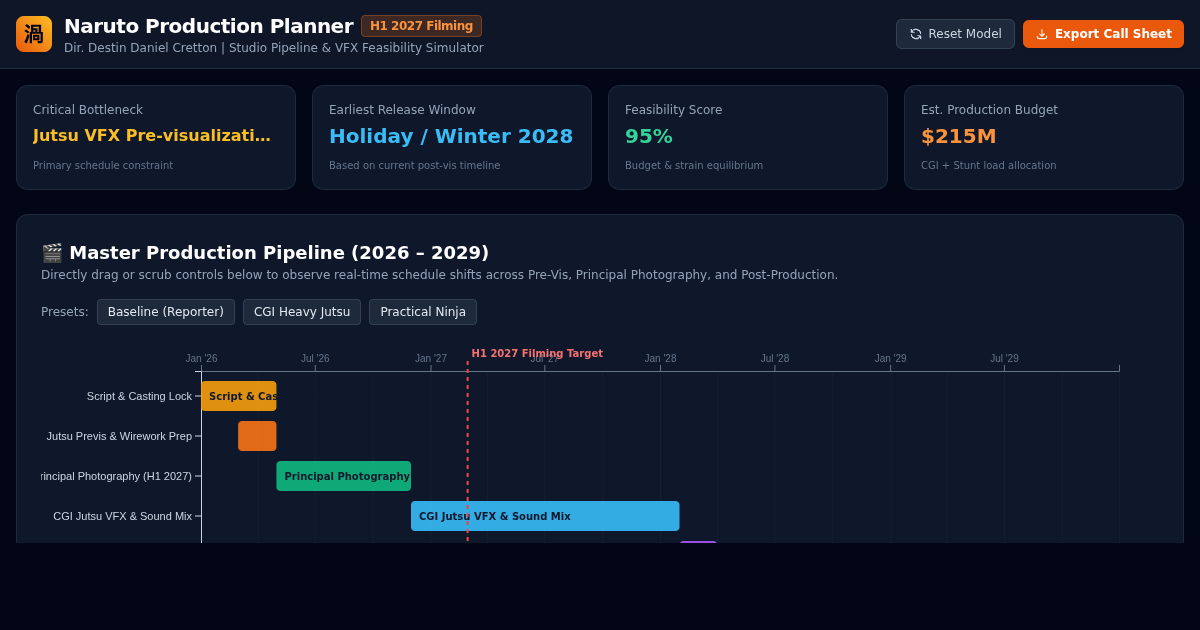Image resolution: width=1200 pixels, height=630 pixels.
Task: Apply the Baseline (Reporter) preset
Action: coord(166,312)
